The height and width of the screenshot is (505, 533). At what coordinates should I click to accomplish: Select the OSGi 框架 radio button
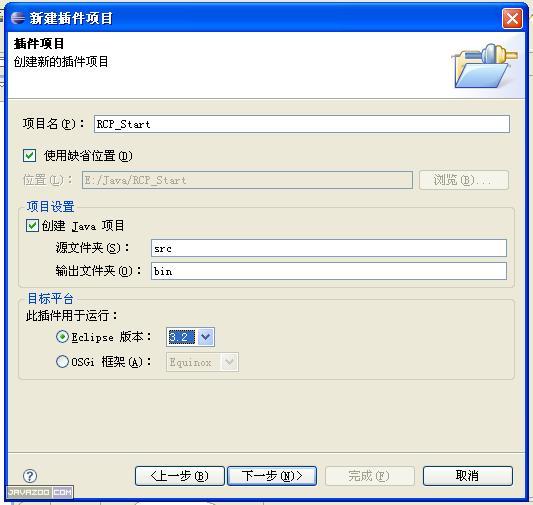(x=62, y=362)
